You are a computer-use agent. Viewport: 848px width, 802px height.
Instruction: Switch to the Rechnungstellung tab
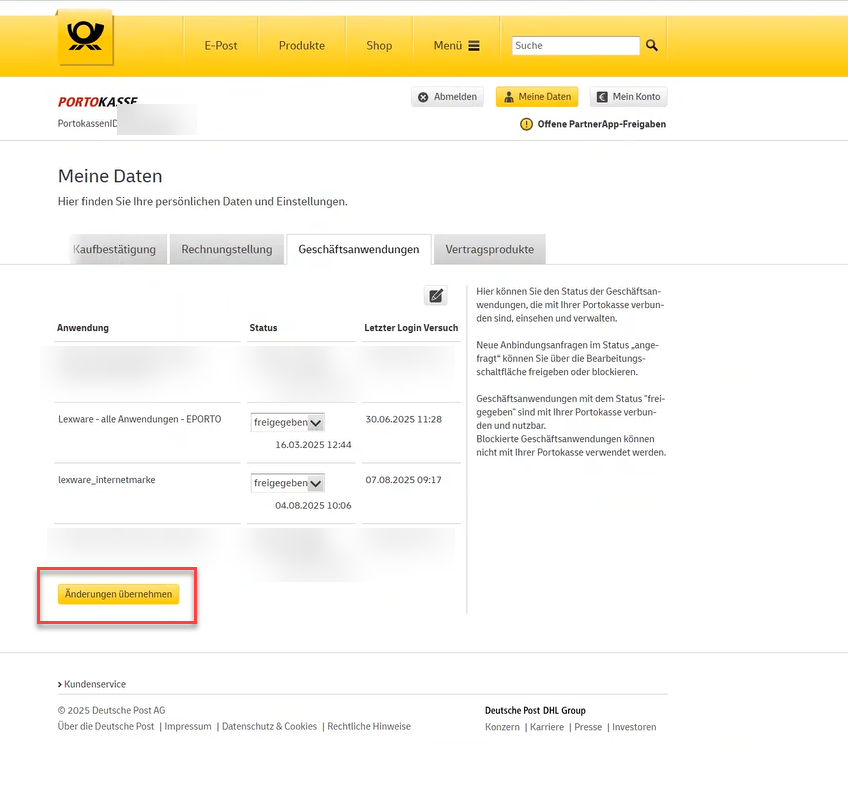click(x=226, y=249)
